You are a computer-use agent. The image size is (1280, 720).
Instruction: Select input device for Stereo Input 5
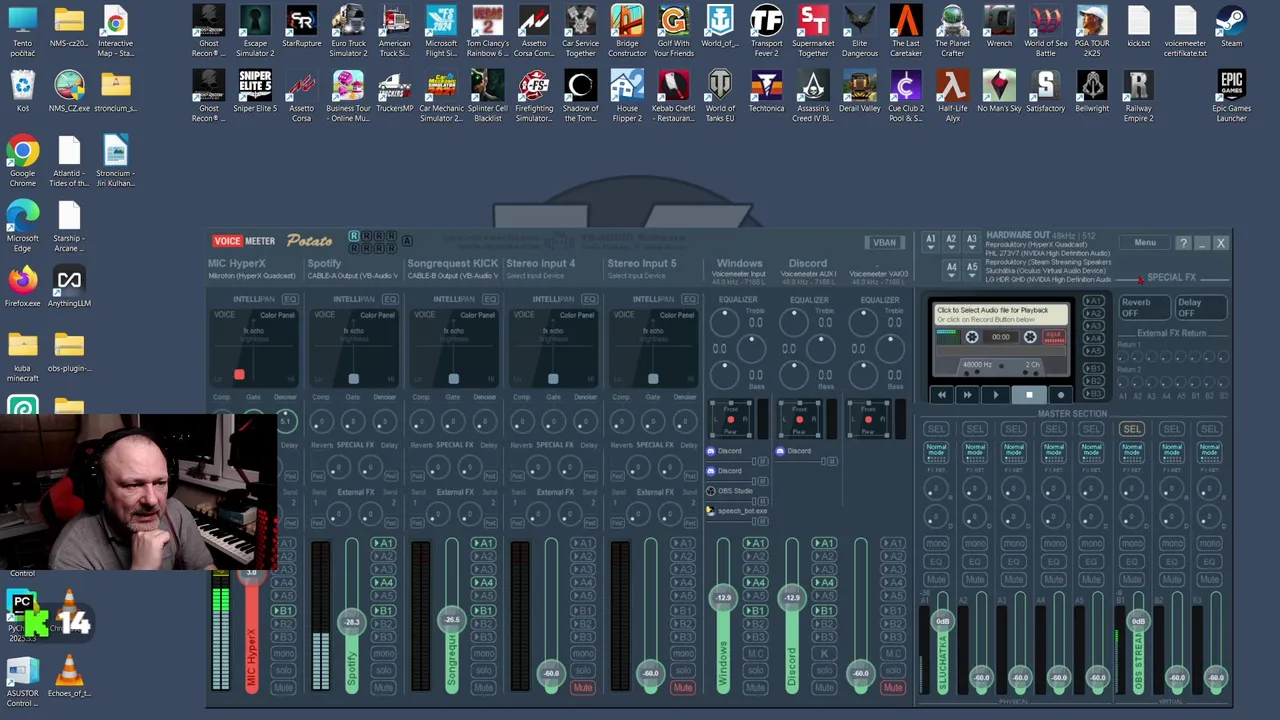(x=637, y=276)
